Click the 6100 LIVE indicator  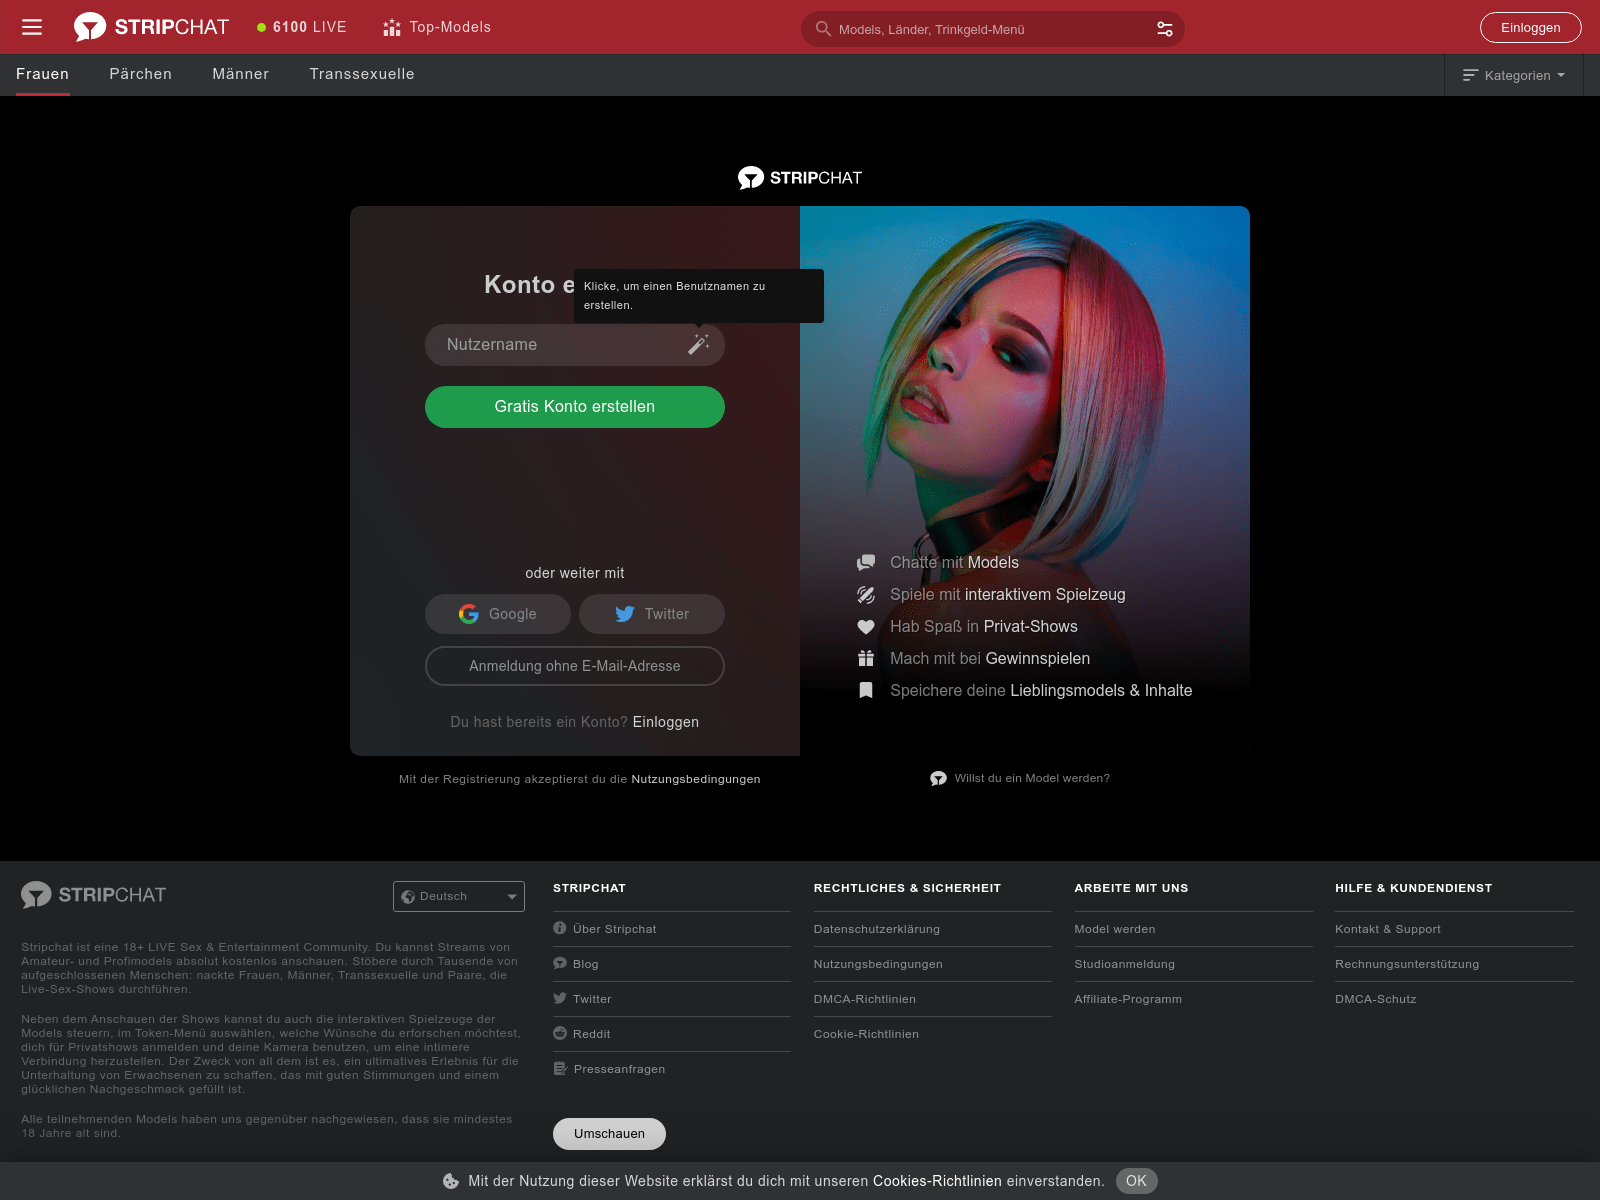click(x=301, y=27)
